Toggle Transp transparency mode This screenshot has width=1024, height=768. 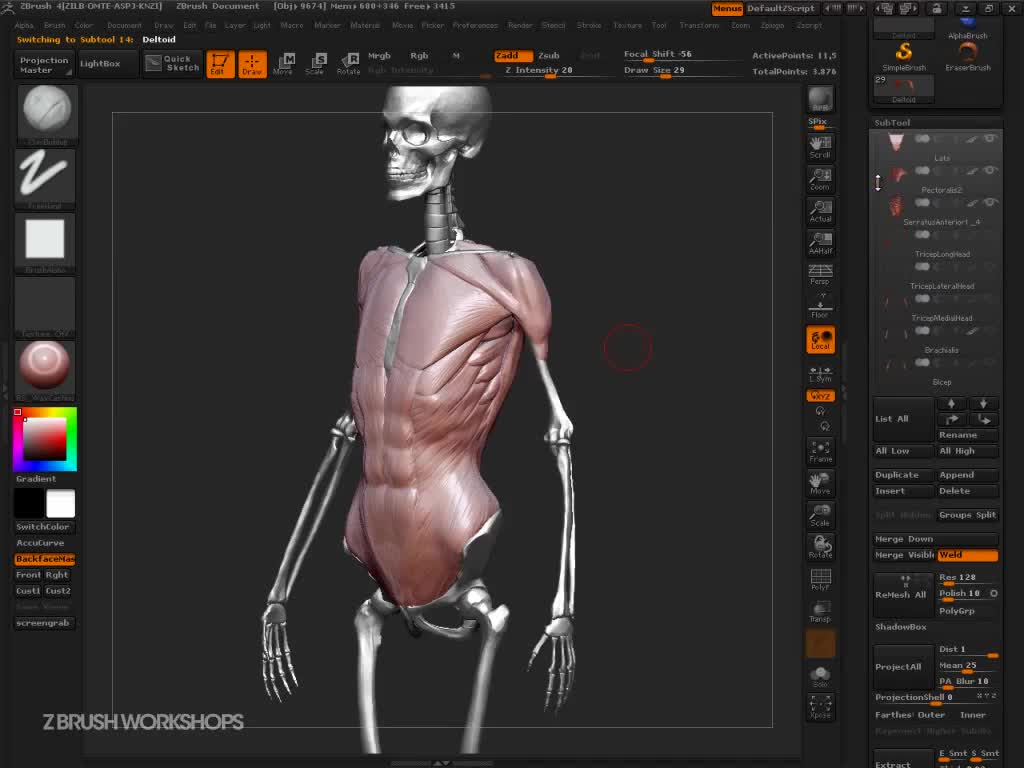point(820,611)
